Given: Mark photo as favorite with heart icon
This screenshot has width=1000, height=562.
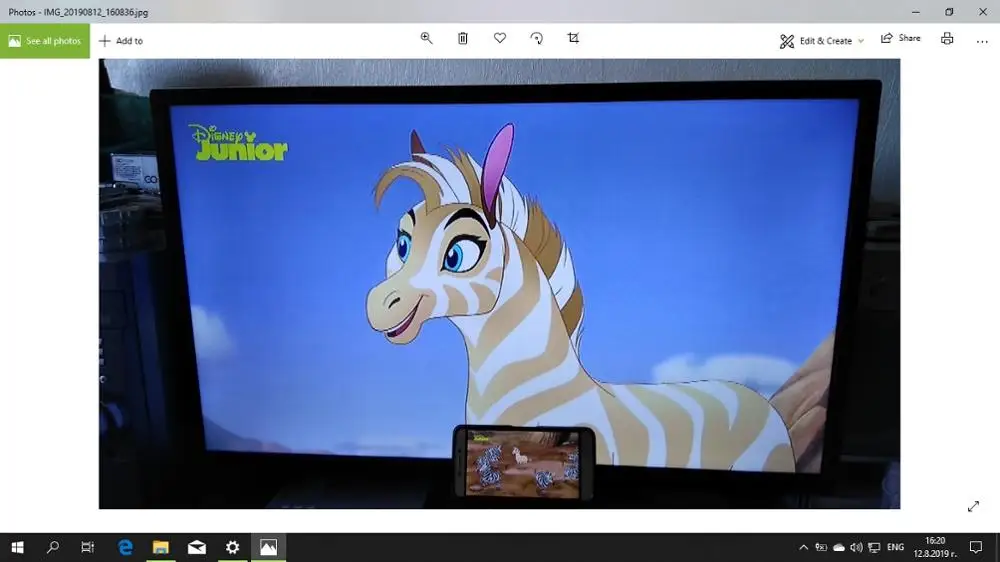Looking at the screenshot, I should point(500,38).
